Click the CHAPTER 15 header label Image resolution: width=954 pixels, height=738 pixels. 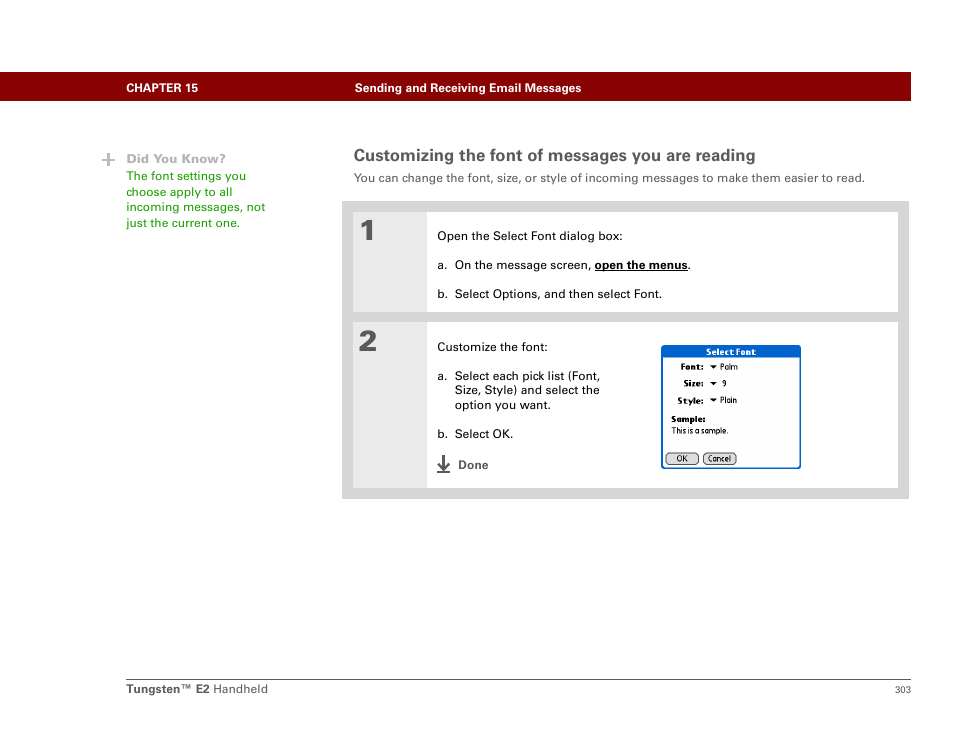[x=162, y=88]
